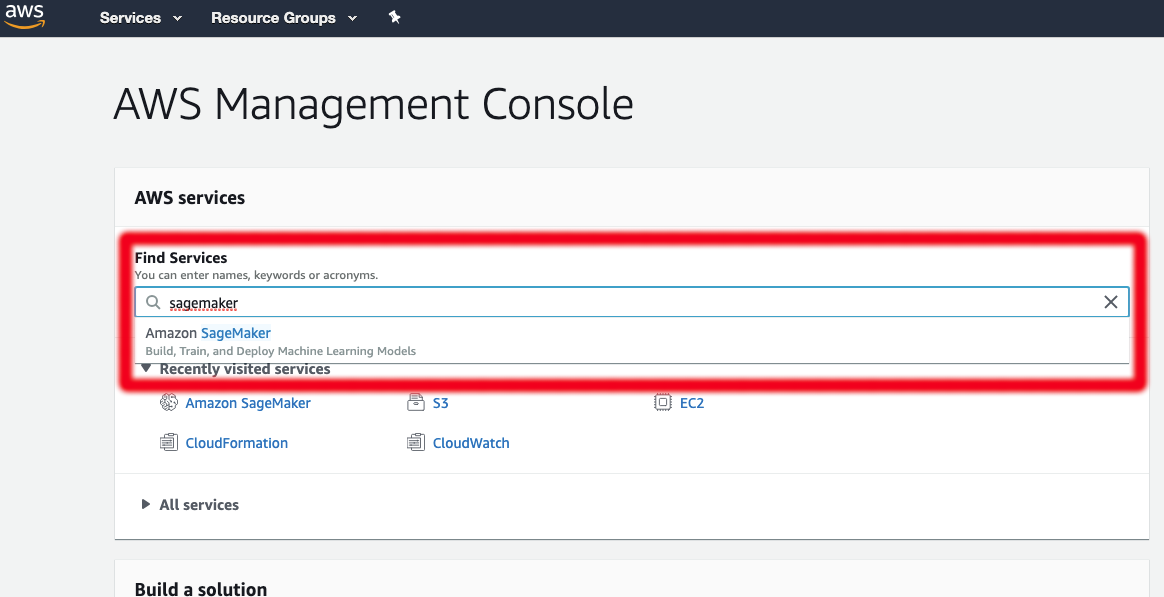The width and height of the screenshot is (1164, 597).
Task: Click the pushpin shortcut icon
Action: click(394, 17)
